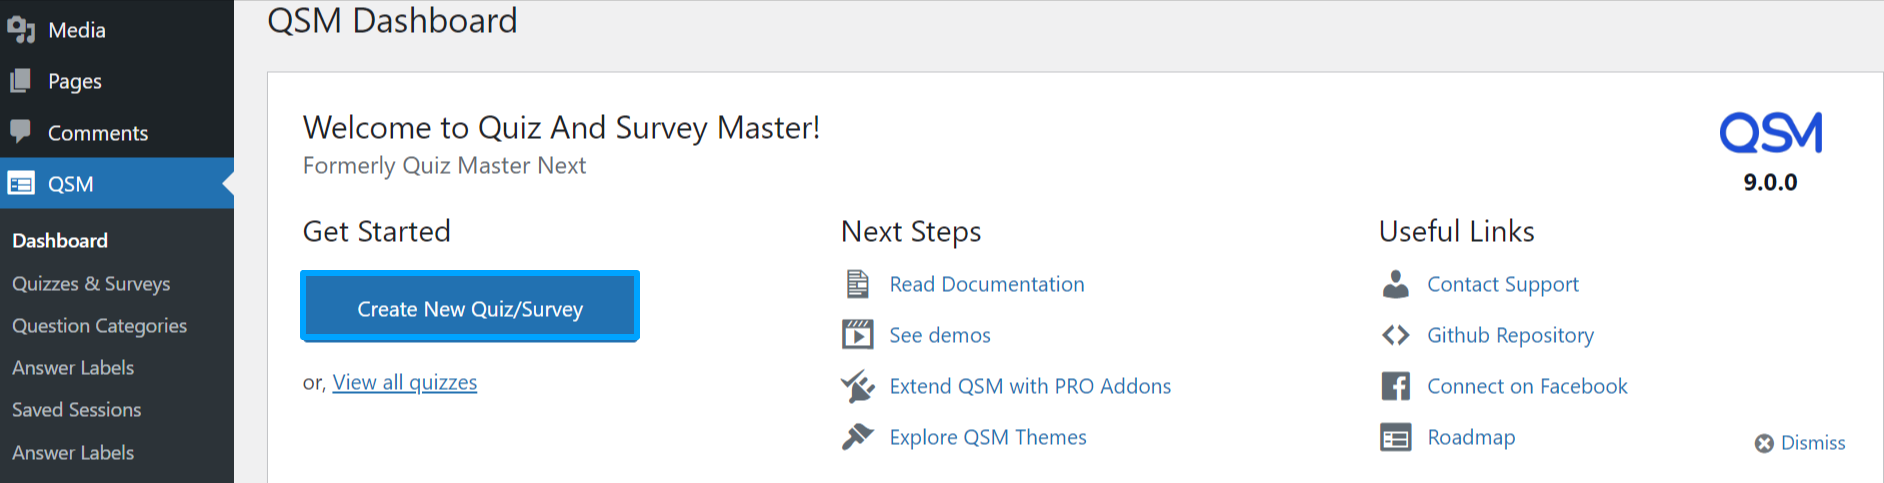Click the Pages icon in the sidebar

[x=21, y=81]
